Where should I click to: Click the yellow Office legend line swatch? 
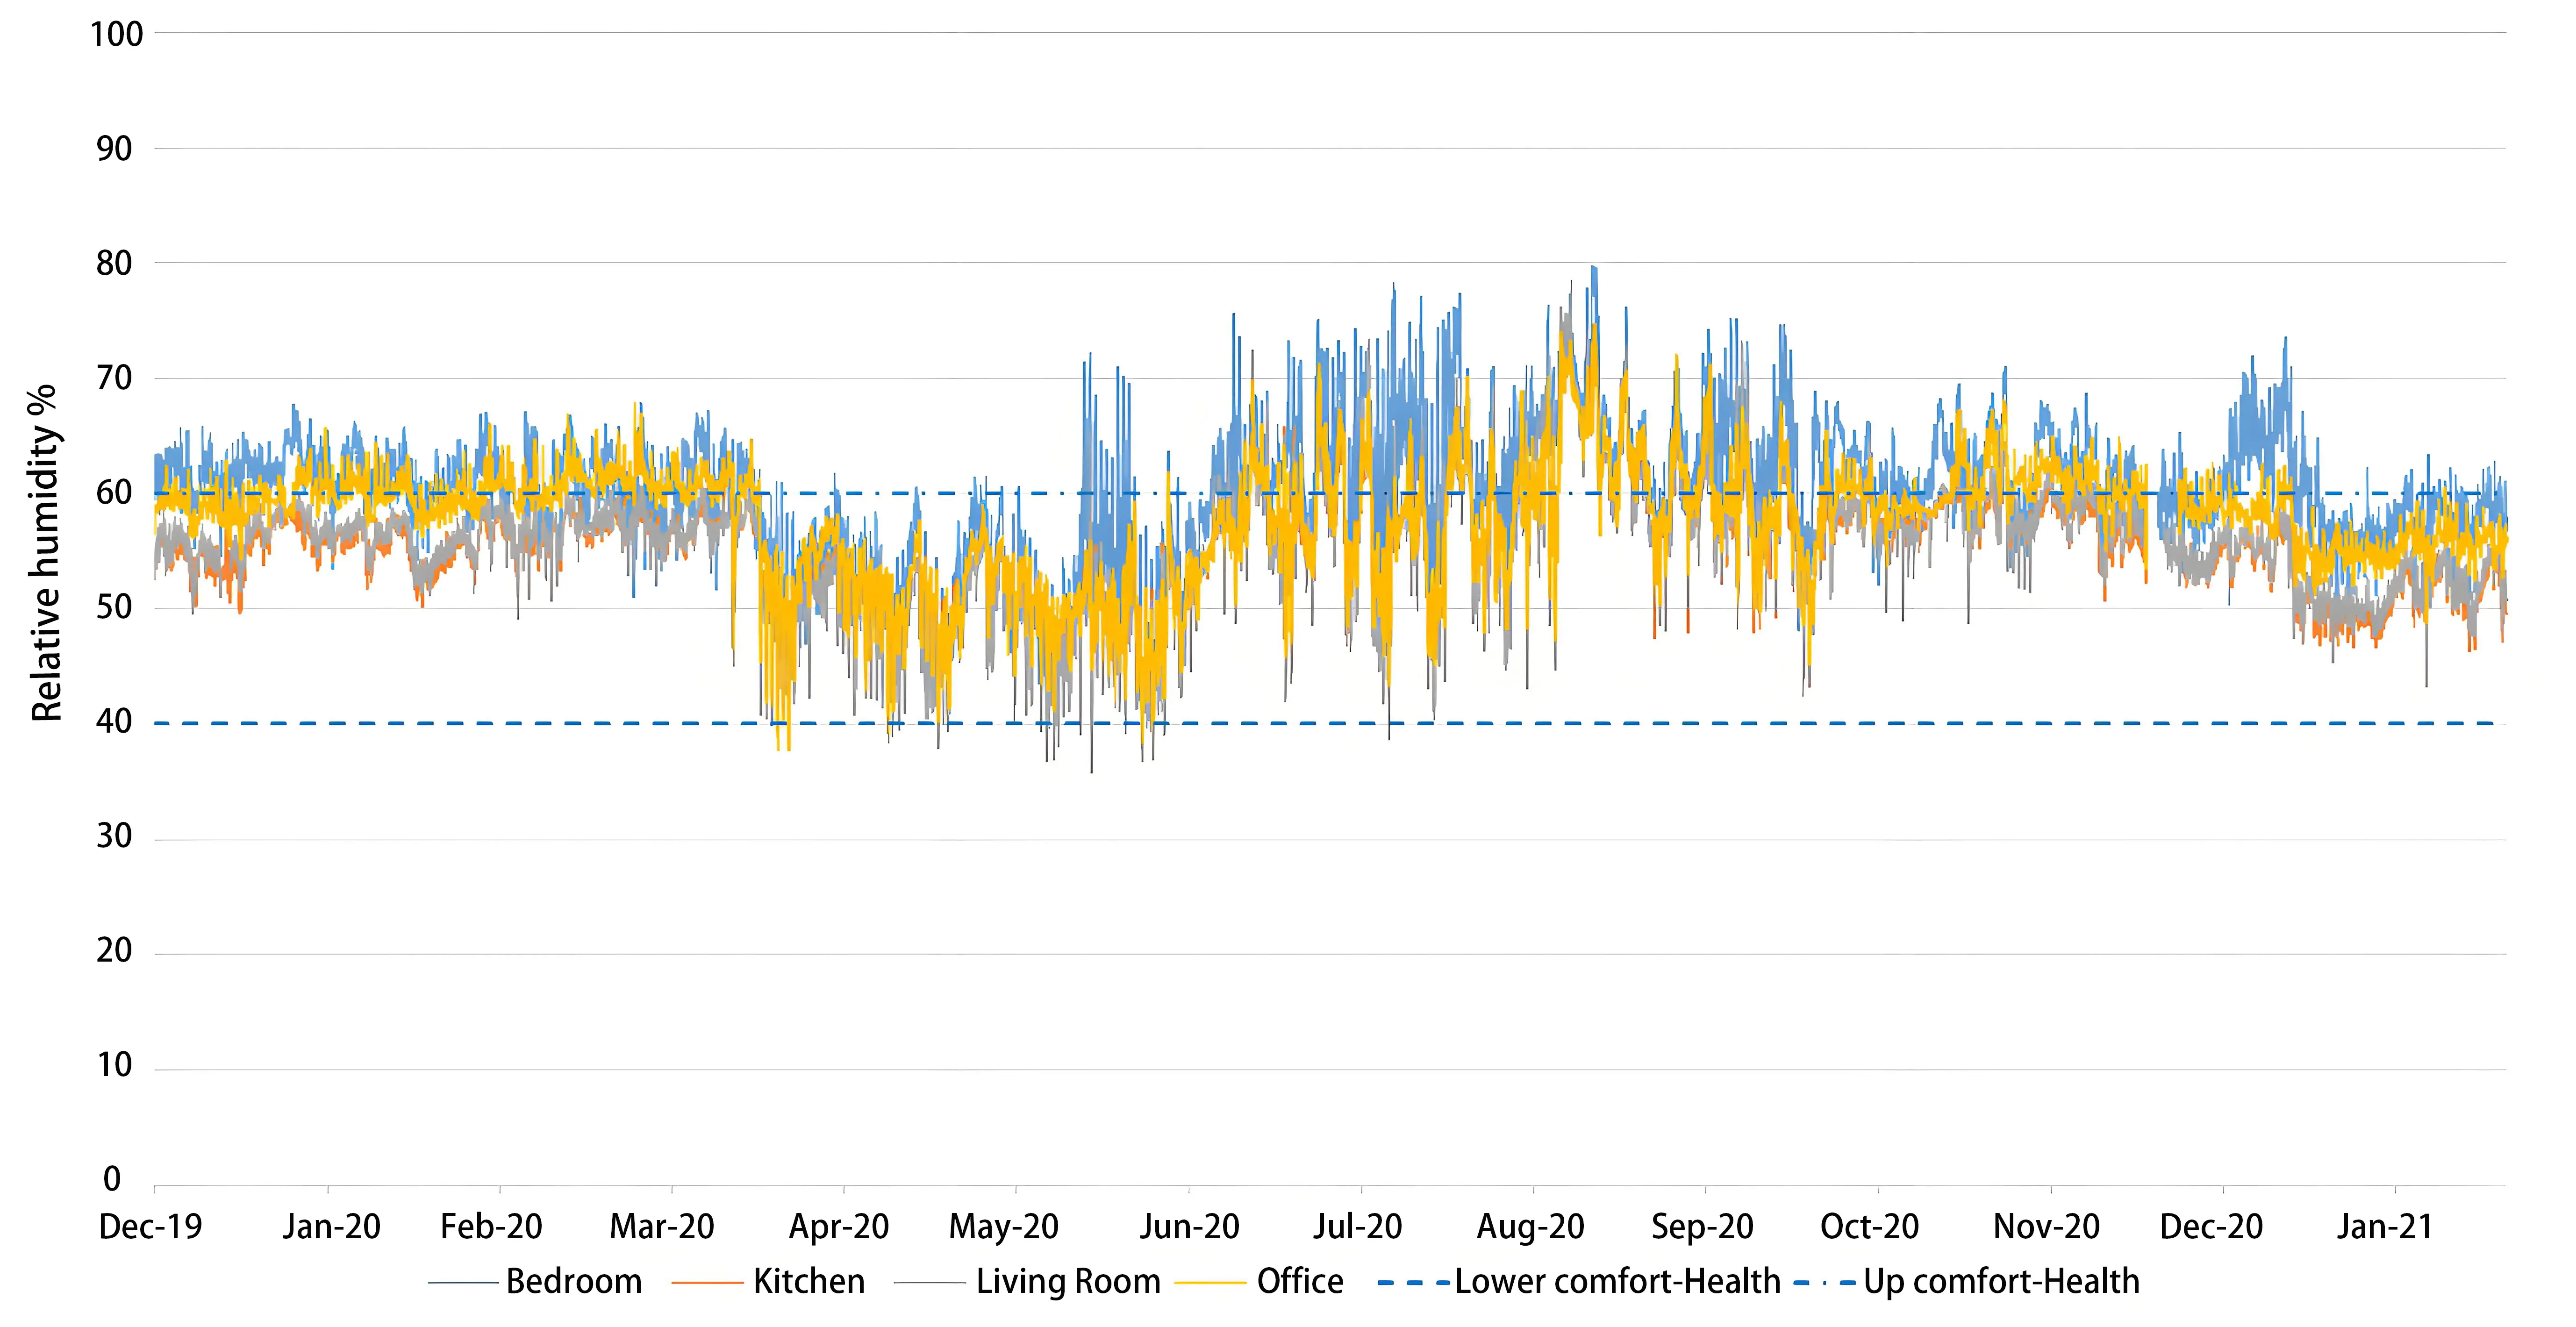click(1212, 1283)
